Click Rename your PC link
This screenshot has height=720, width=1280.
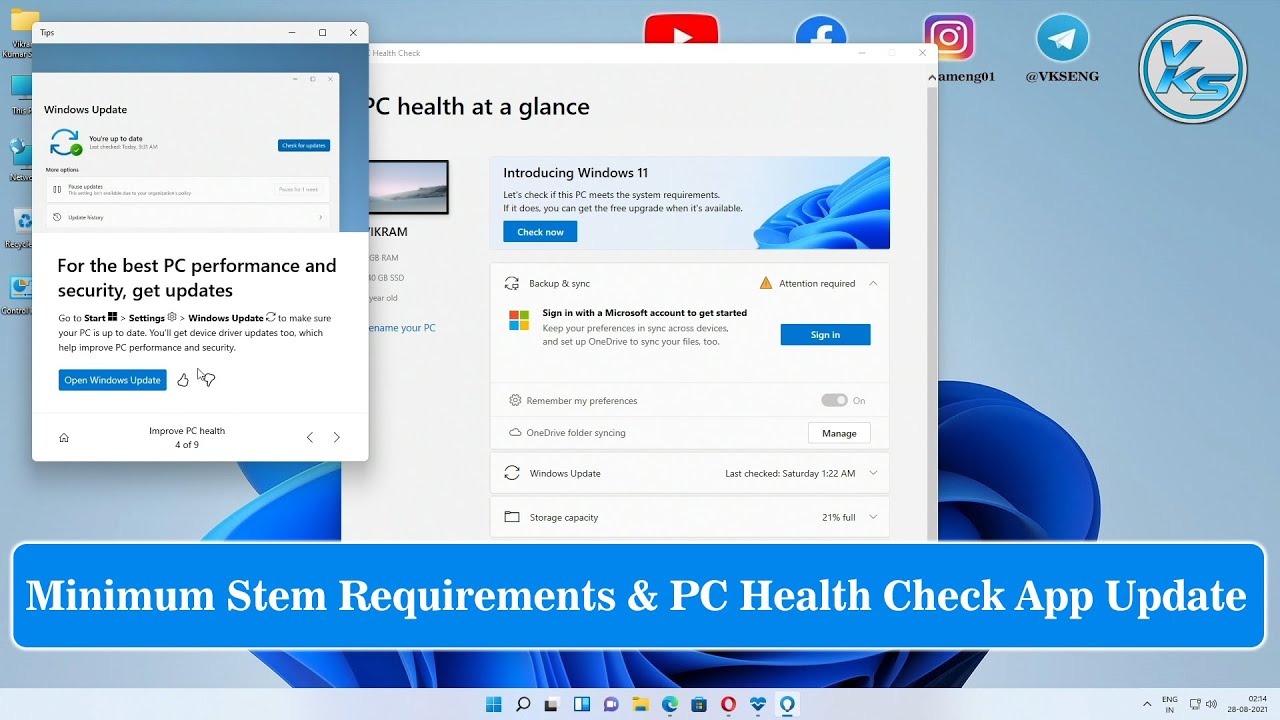point(402,328)
